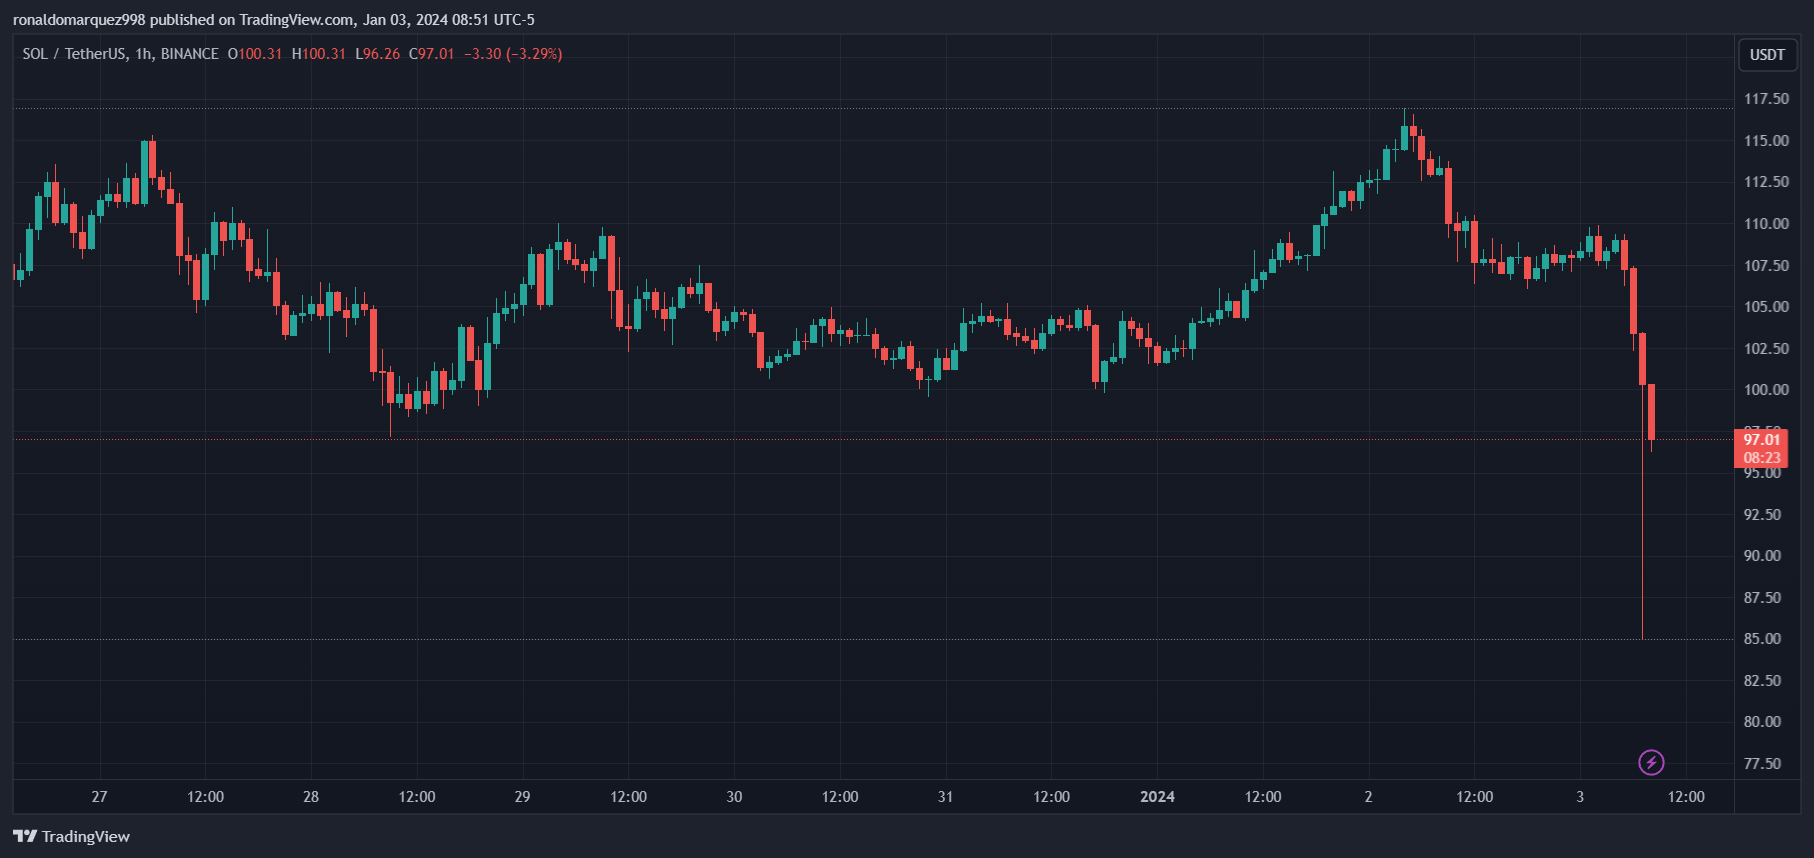
Task: Click the 90.00 price axis label
Action: coord(1762,556)
